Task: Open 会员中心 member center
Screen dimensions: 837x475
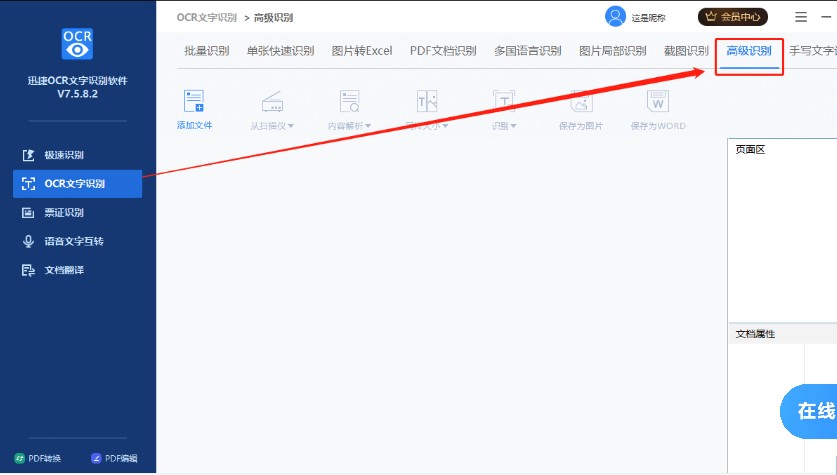Action: [x=733, y=17]
